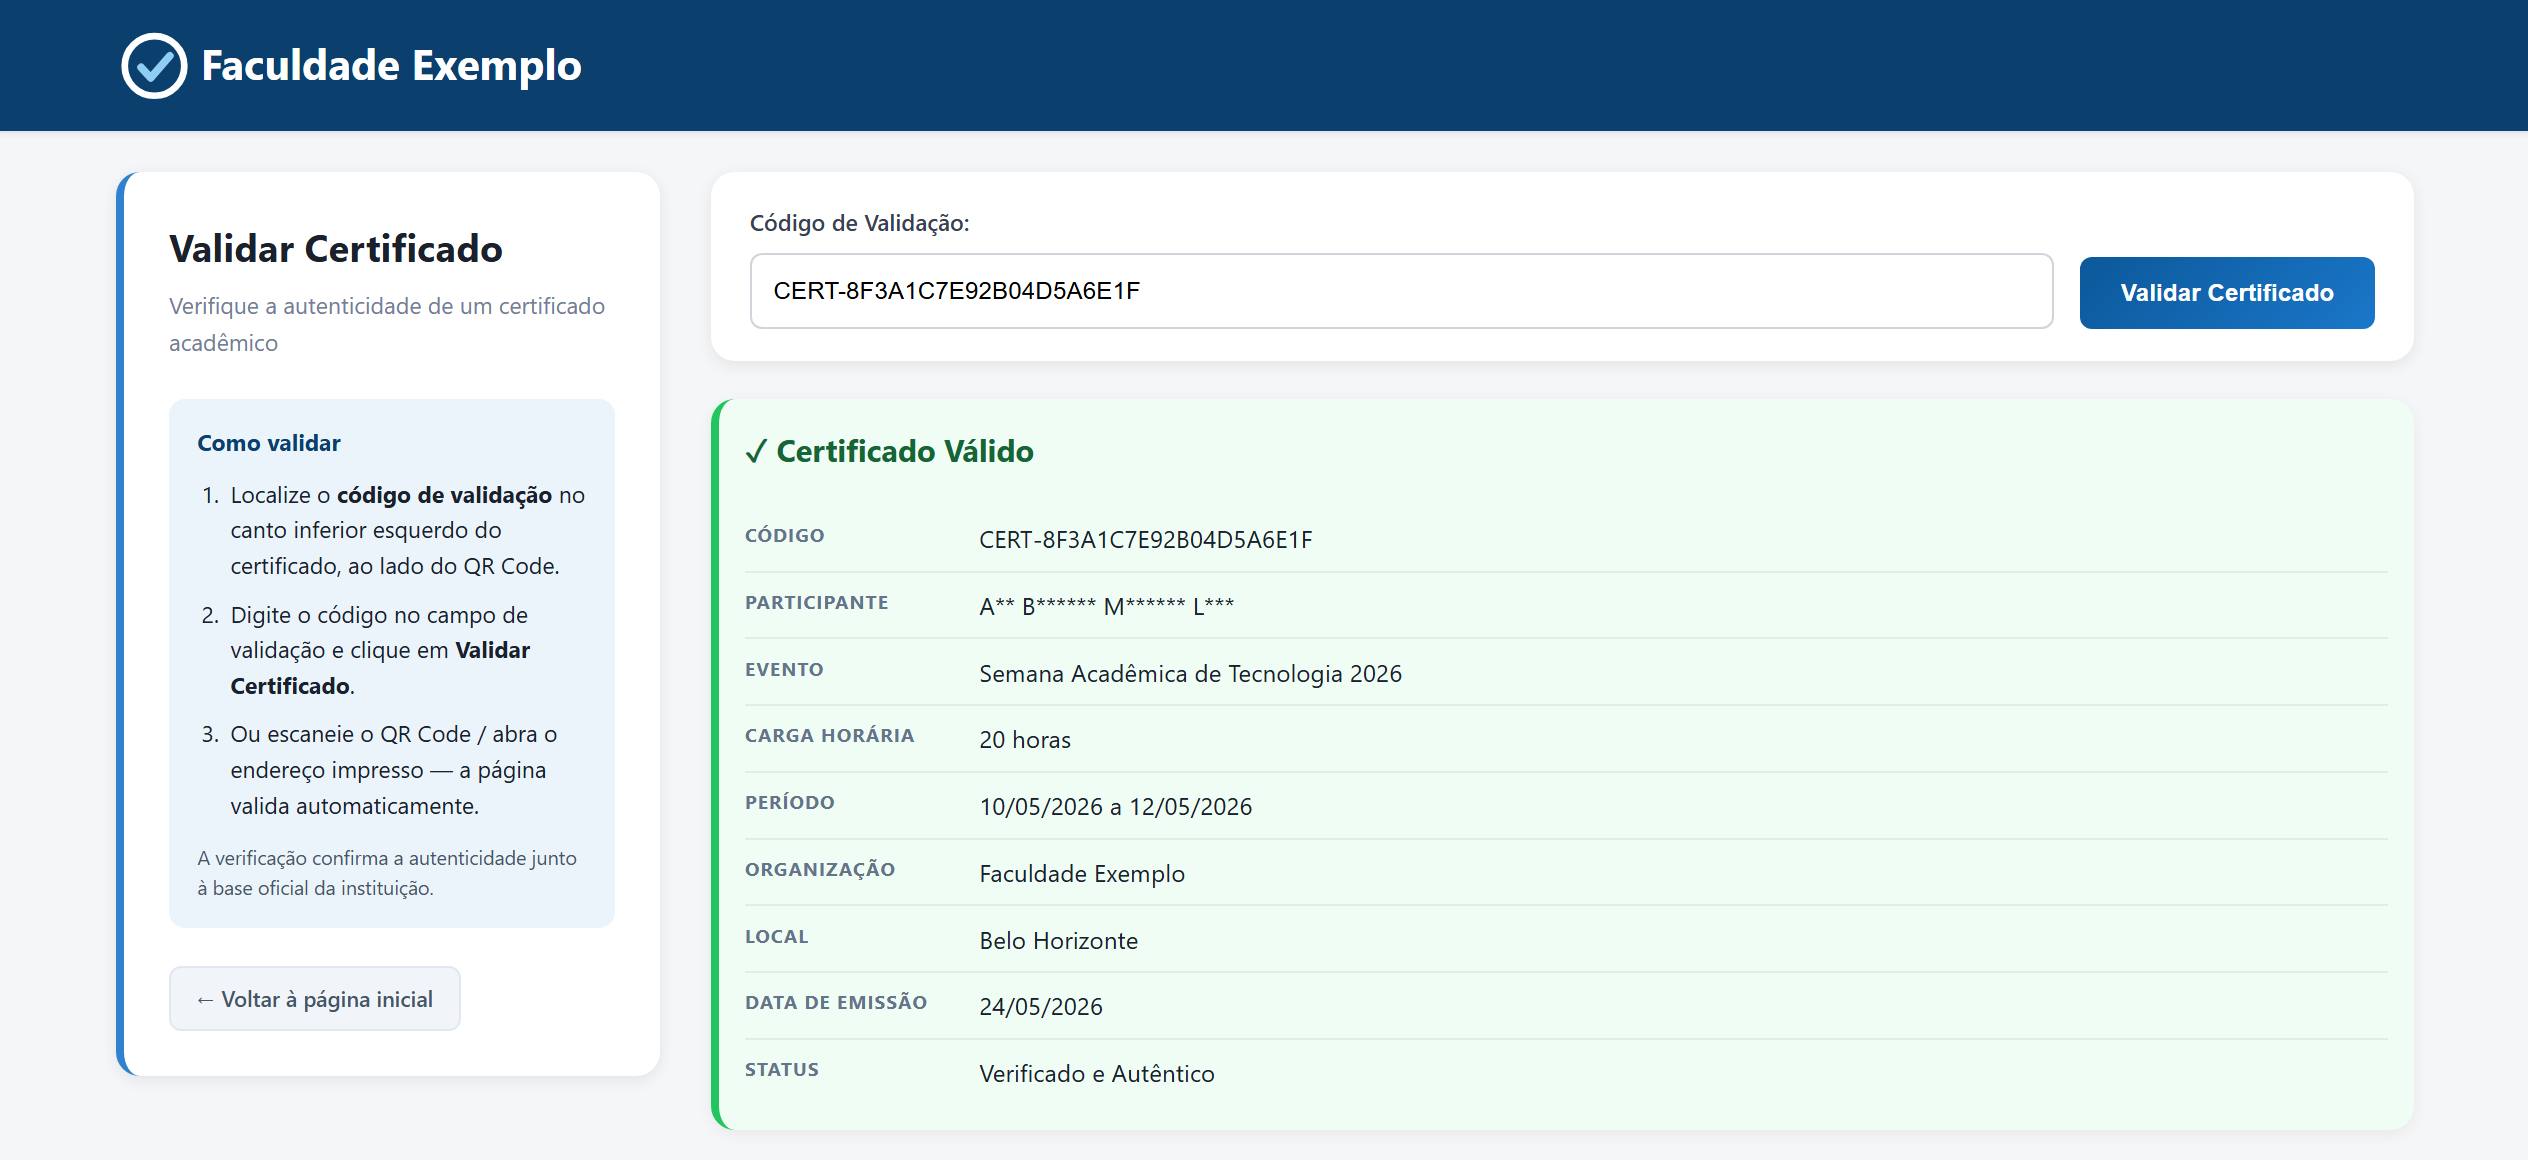Focus the Código de Validação input field
2528x1160 pixels.
1401,291
